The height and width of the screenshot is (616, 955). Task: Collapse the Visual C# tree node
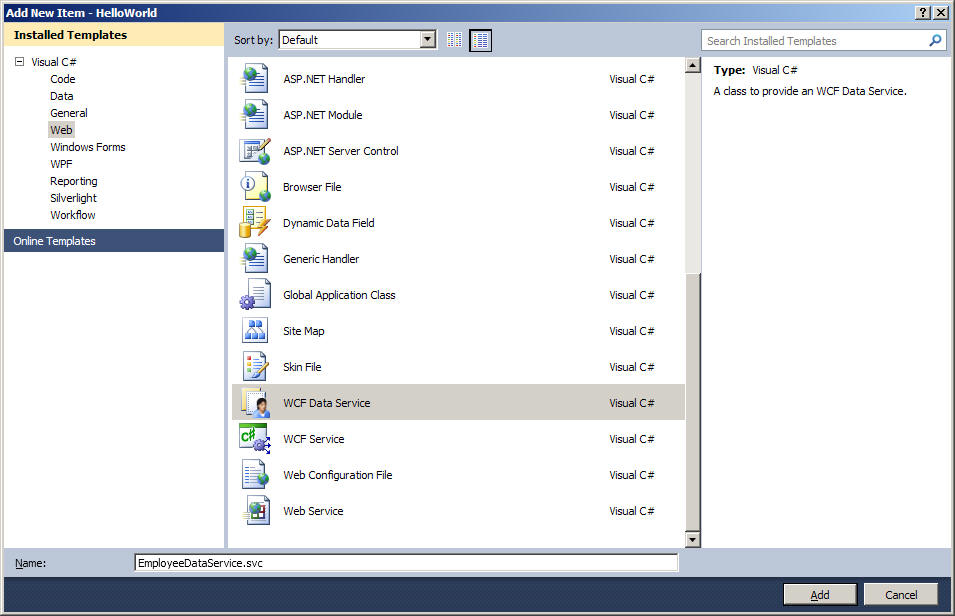tap(19, 62)
